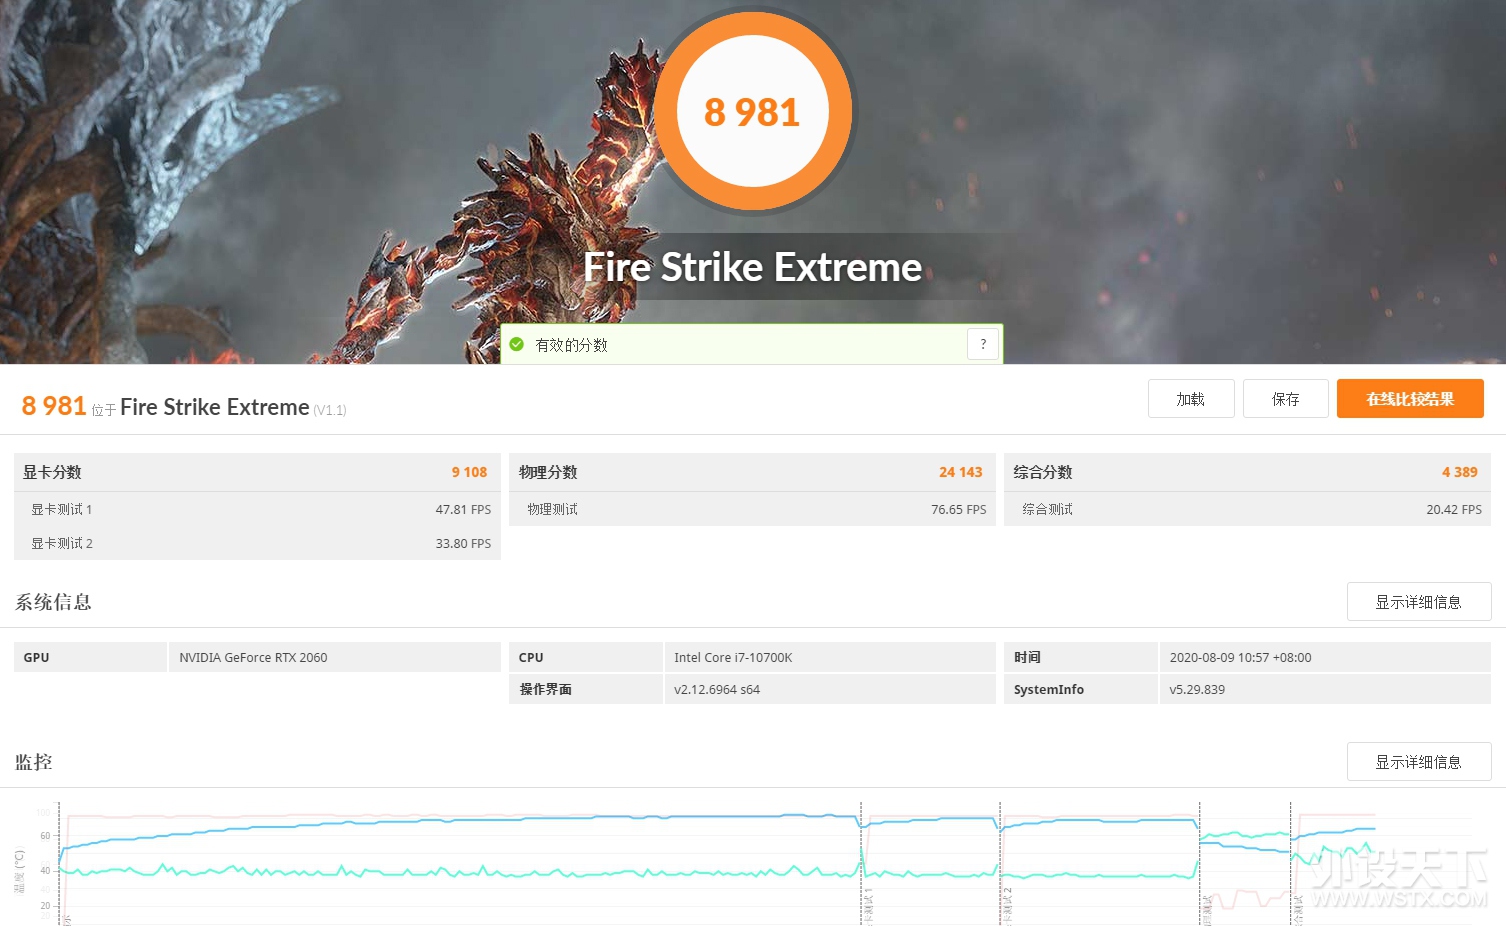The image size is (1506, 926).
Task: Select physics score value 24 143
Action: (961, 472)
